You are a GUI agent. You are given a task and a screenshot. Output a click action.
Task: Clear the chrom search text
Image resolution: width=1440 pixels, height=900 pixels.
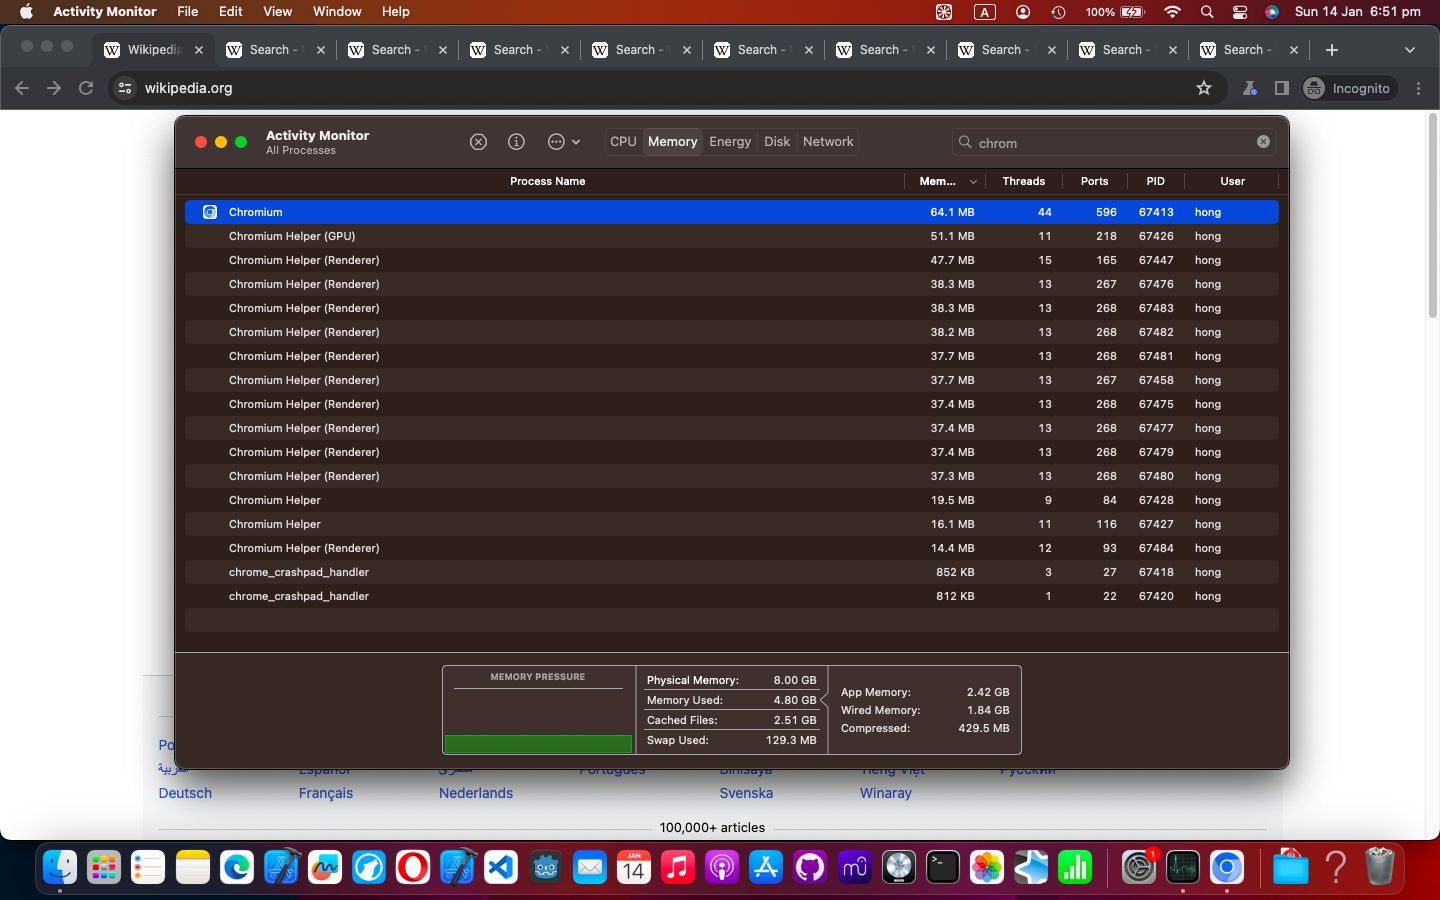pyautogui.click(x=1263, y=142)
